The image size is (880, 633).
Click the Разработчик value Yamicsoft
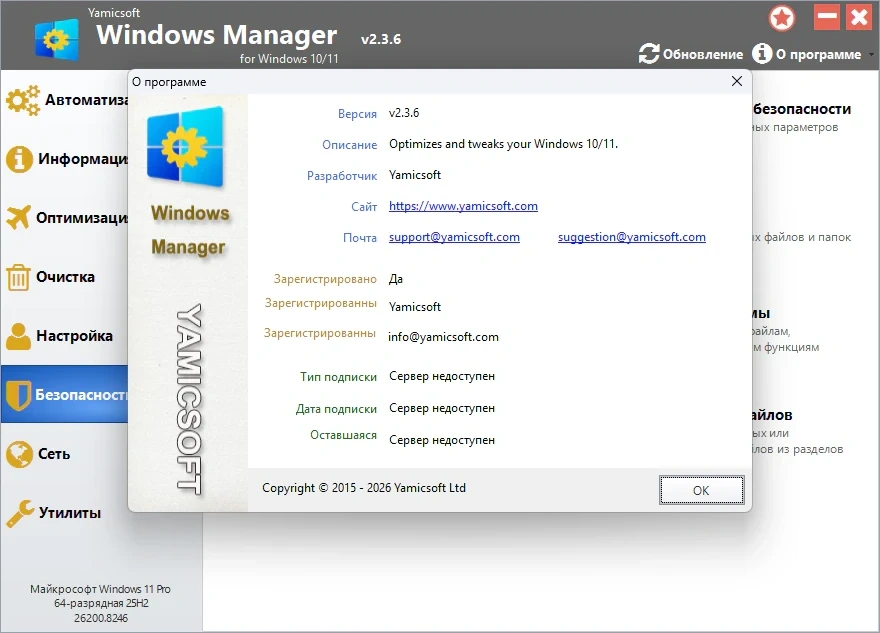pyautogui.click(x=415, y=175)
